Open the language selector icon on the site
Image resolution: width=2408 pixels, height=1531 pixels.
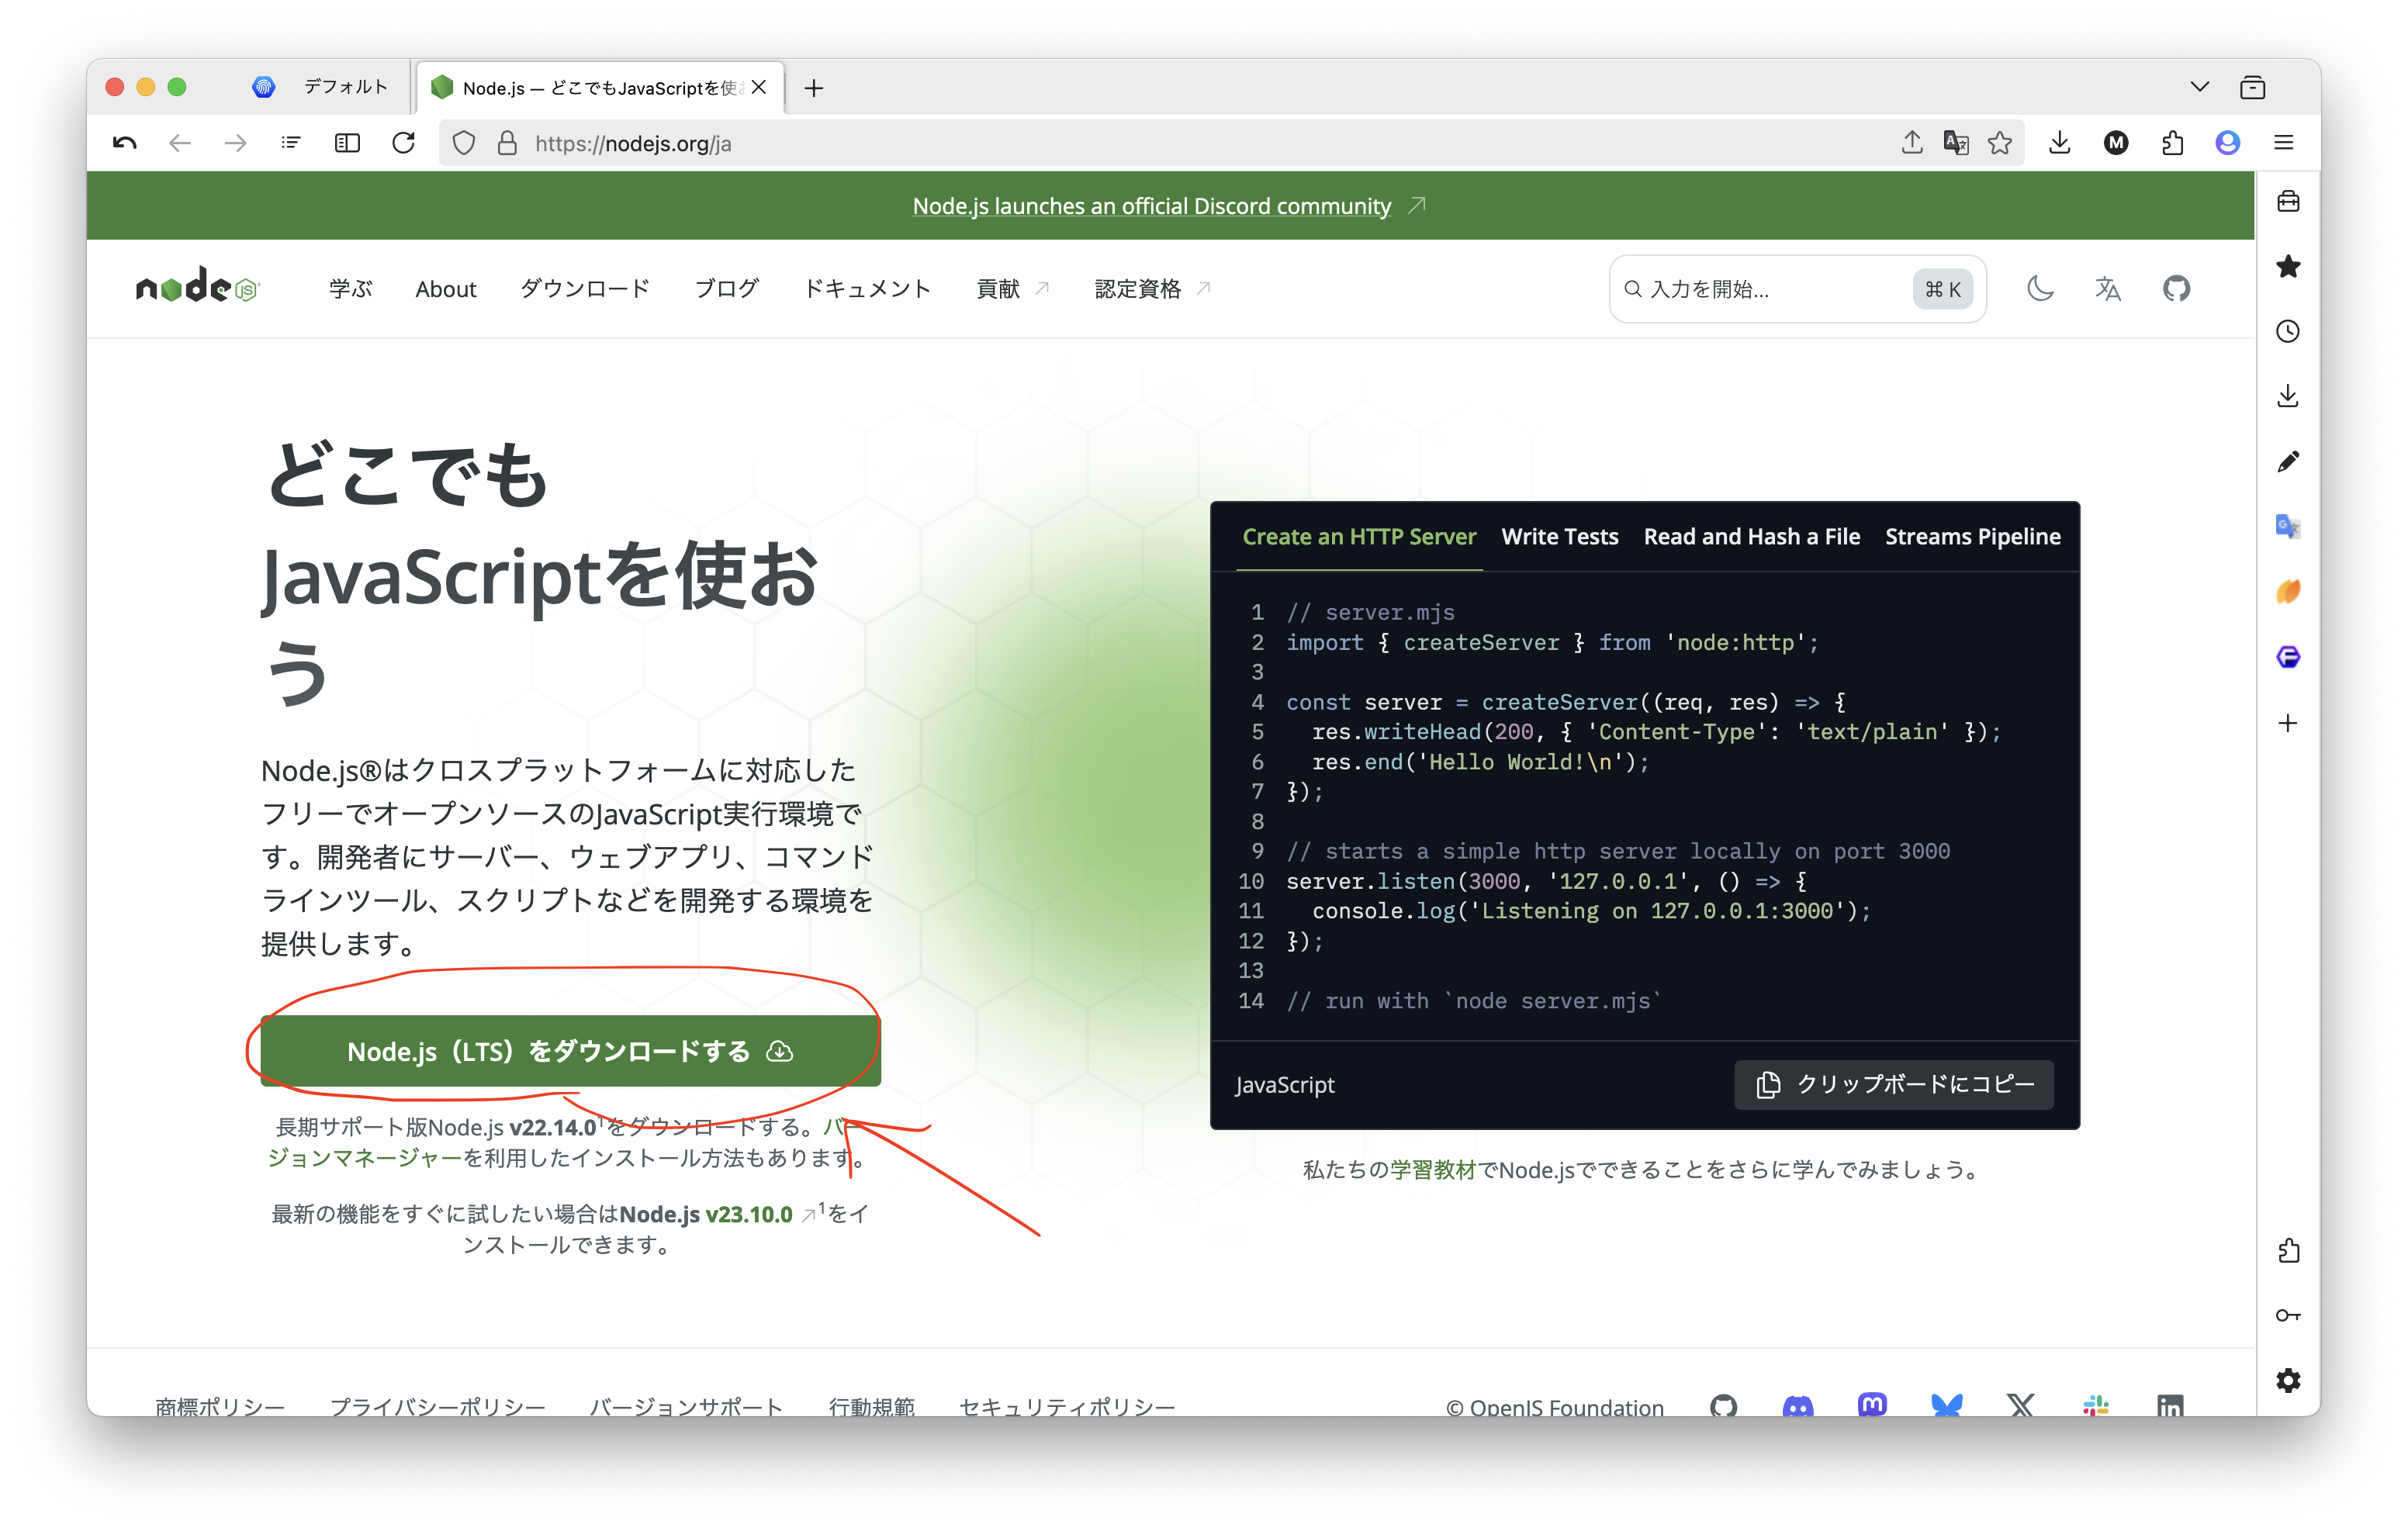point(2108,289)
